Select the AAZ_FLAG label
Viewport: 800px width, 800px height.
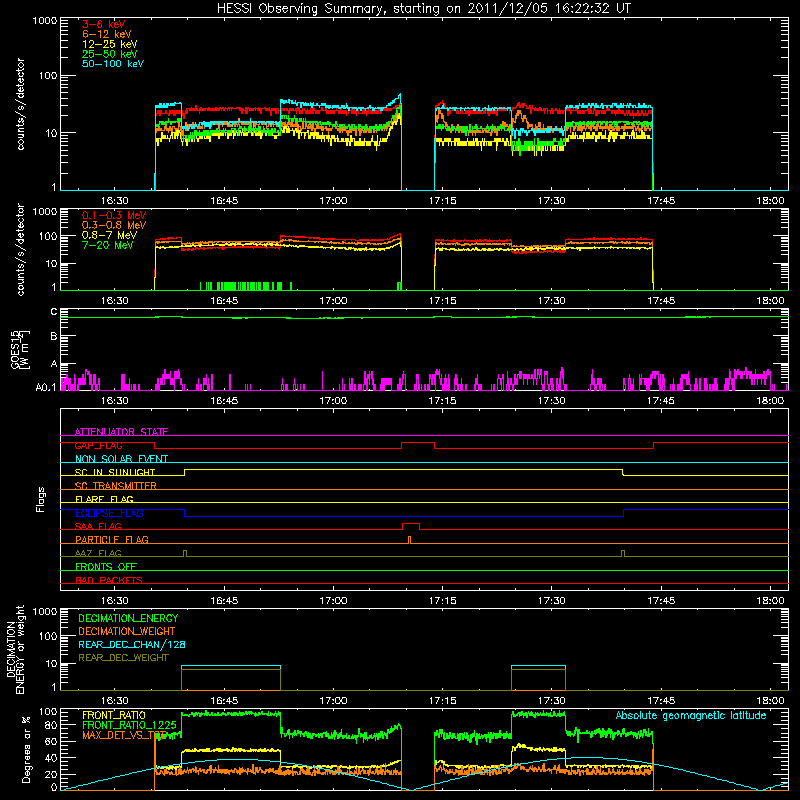coord(98,553)
